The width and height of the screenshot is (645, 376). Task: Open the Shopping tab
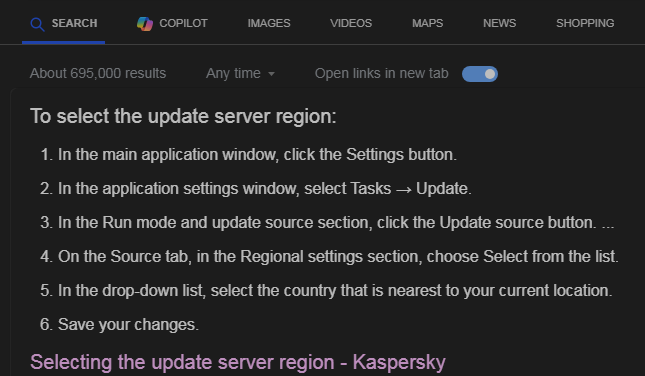[x=585, y=23]
